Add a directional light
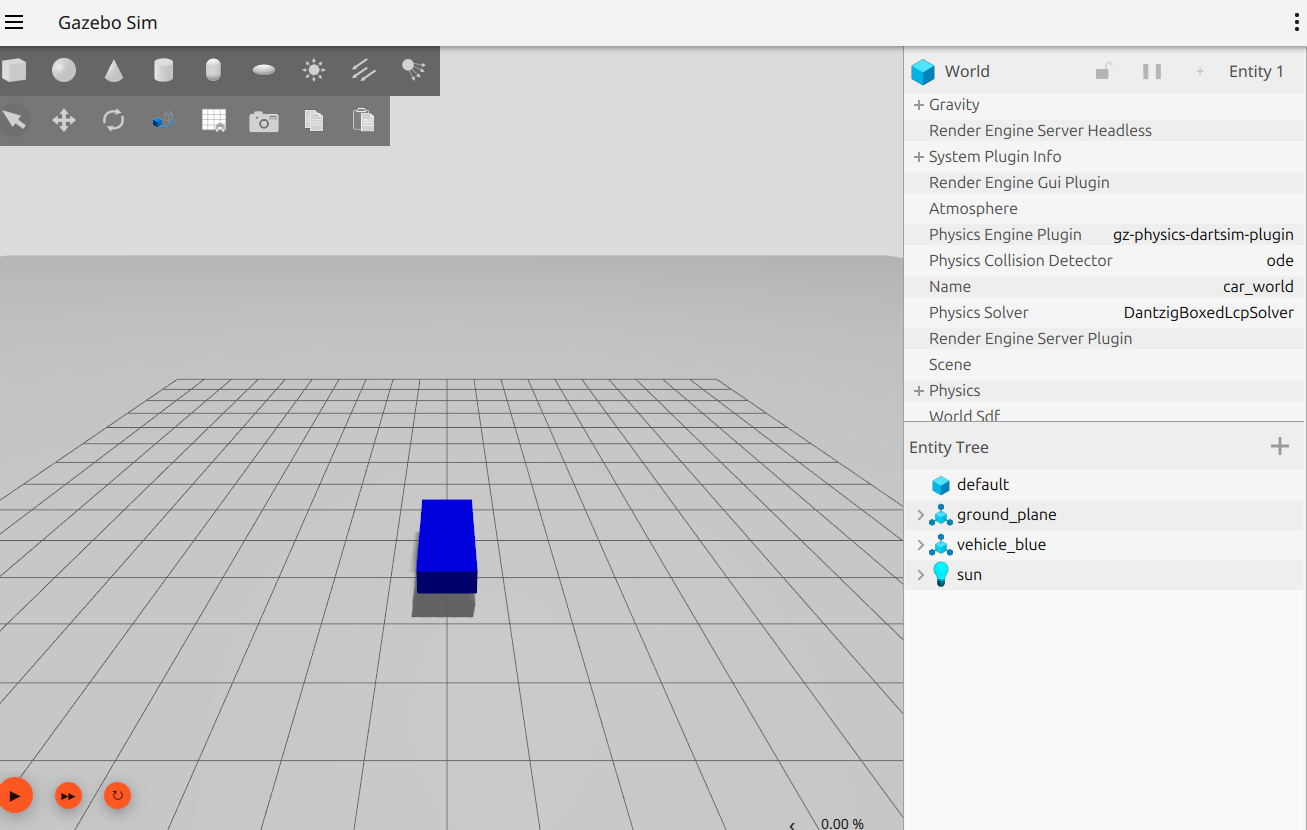This screenshot has width=1307, height=830. [364, 70]
